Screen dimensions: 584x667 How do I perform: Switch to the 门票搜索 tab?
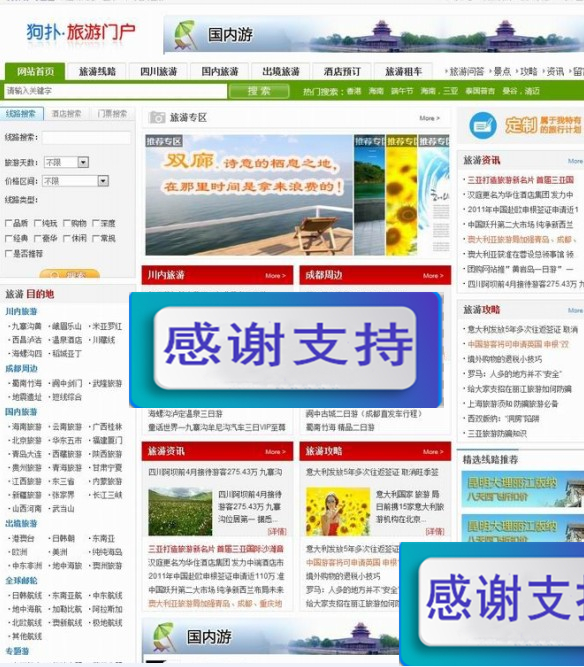112,114
